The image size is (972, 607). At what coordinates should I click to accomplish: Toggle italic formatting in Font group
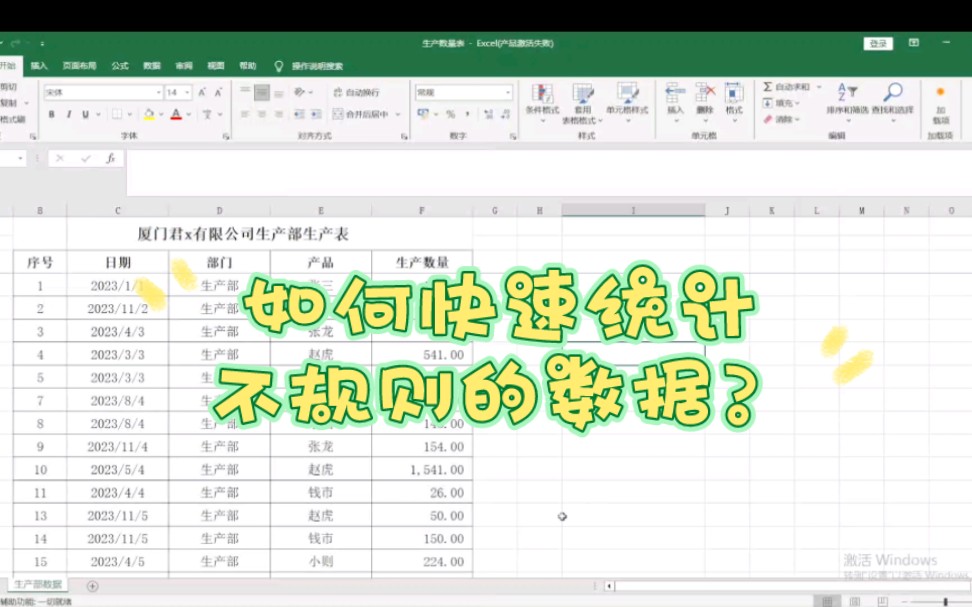point(69,114)
